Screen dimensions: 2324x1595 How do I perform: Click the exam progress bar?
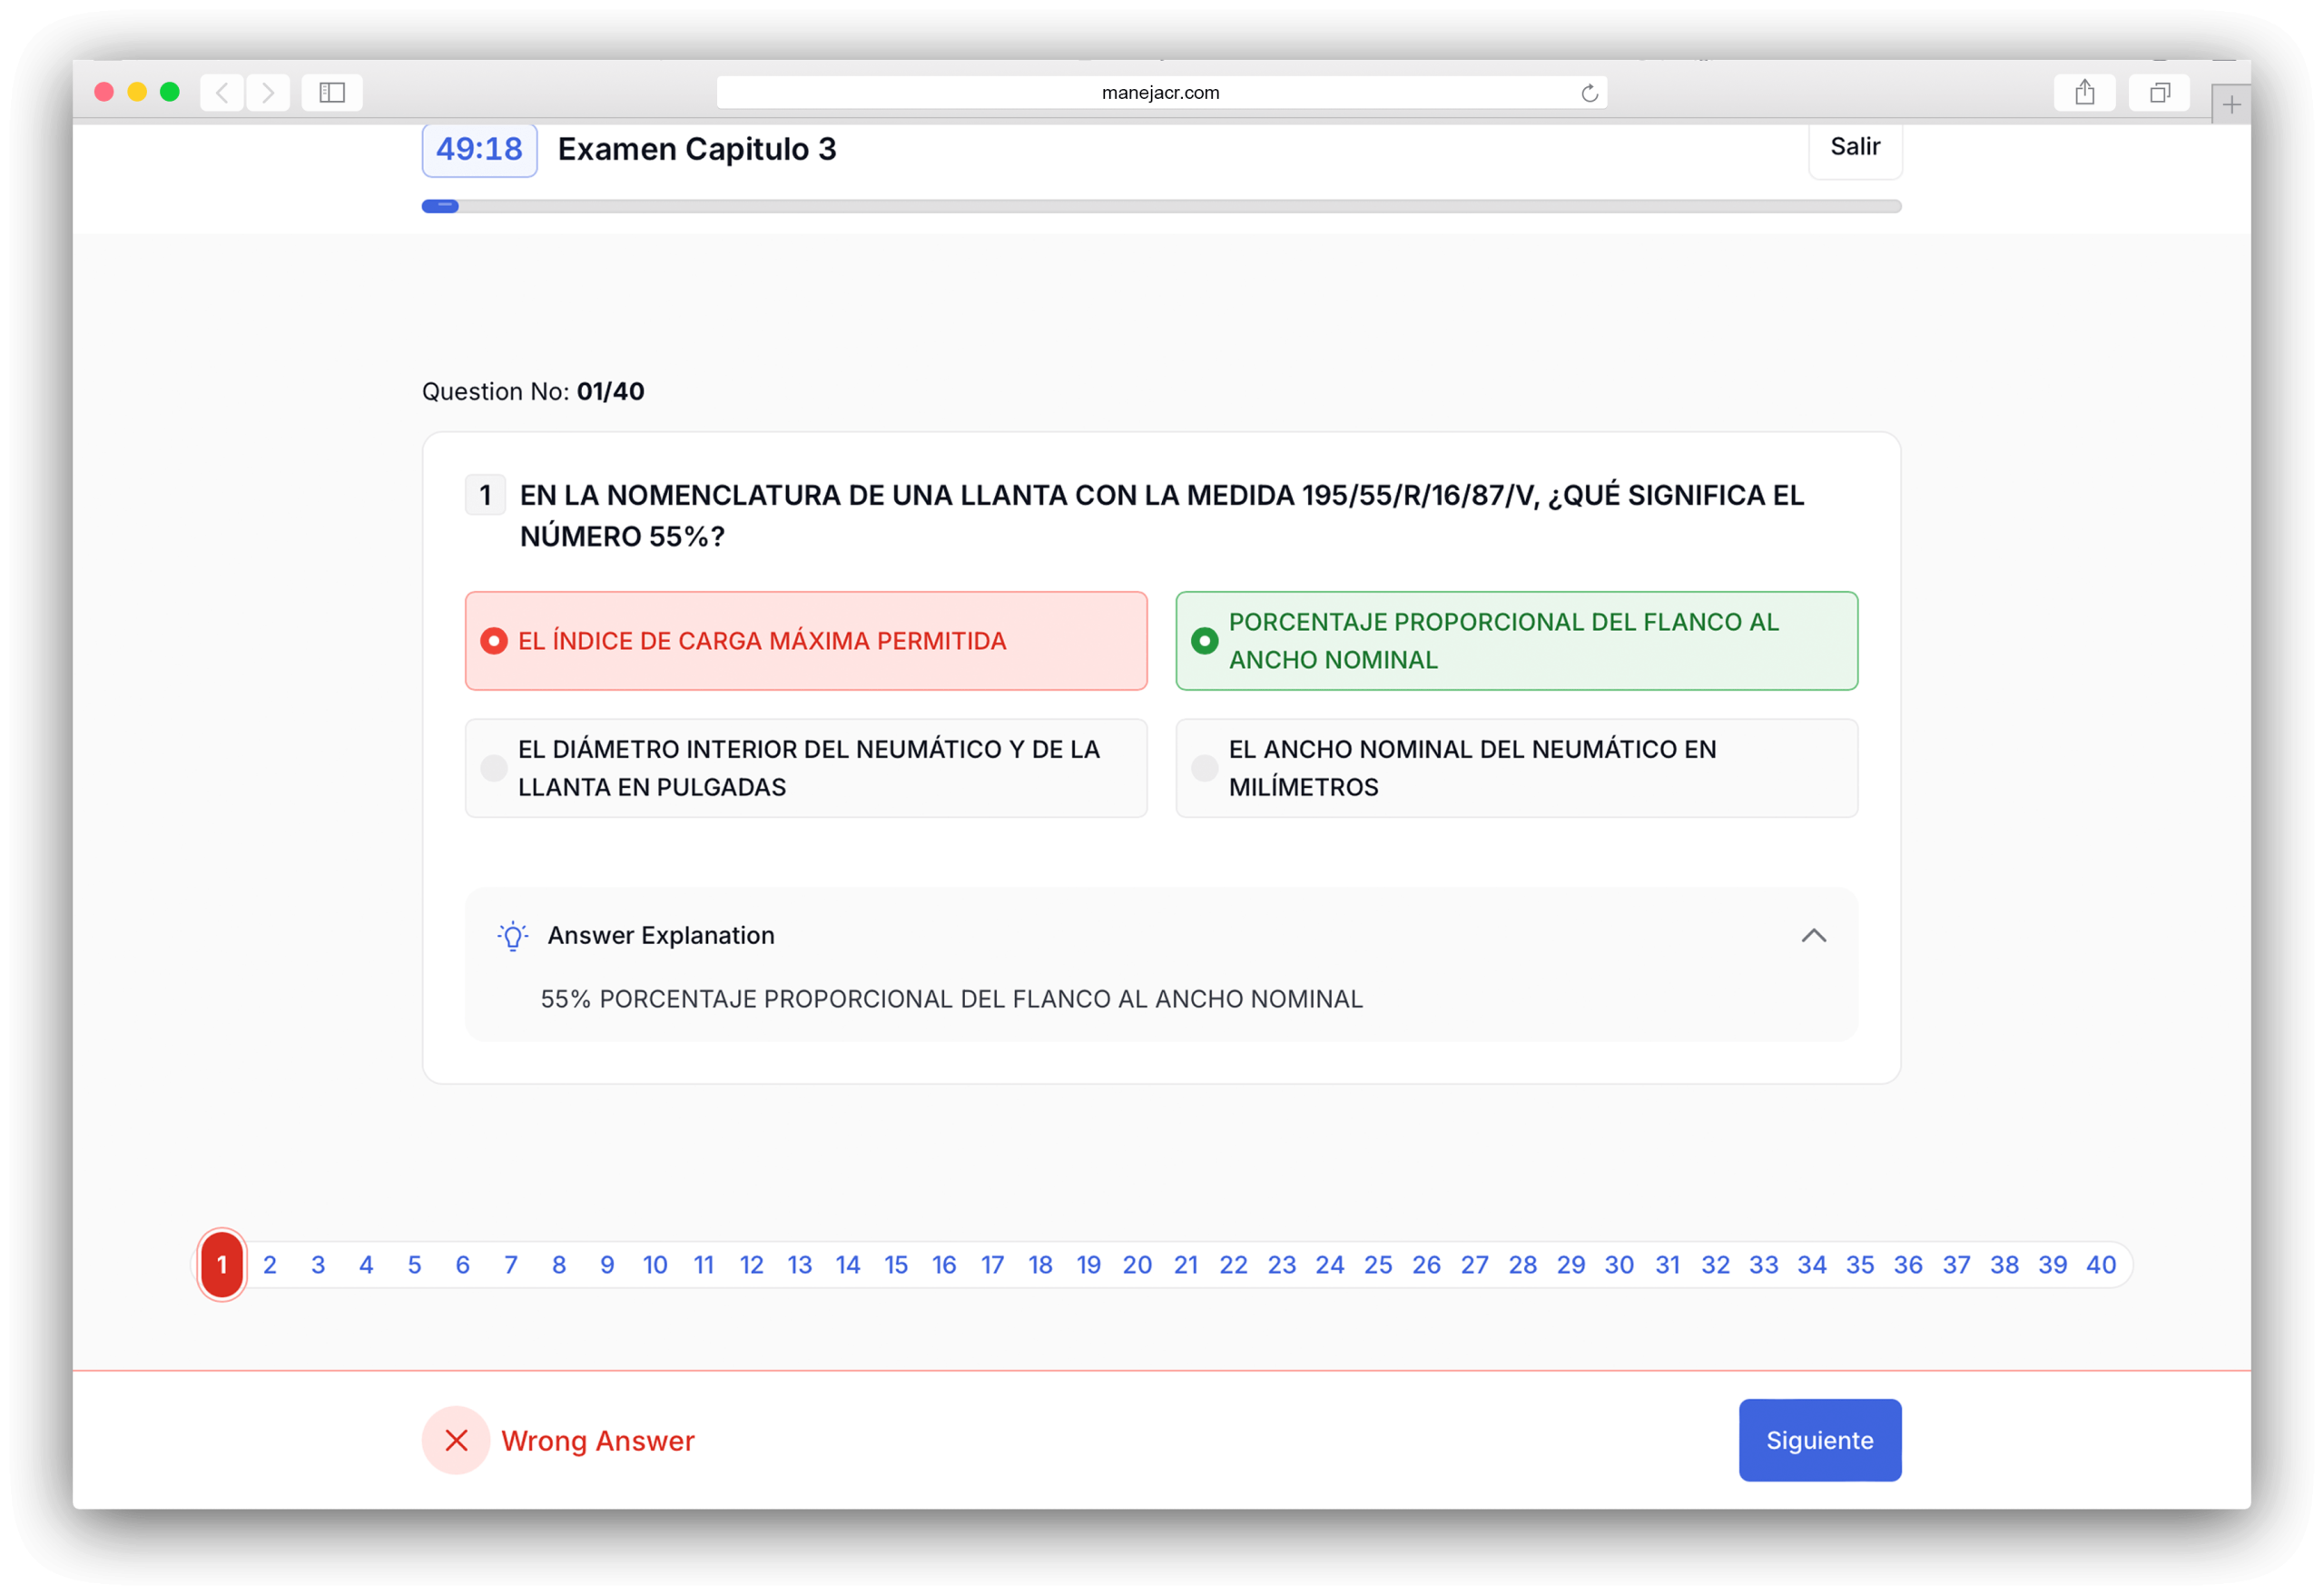(1161, 207)
